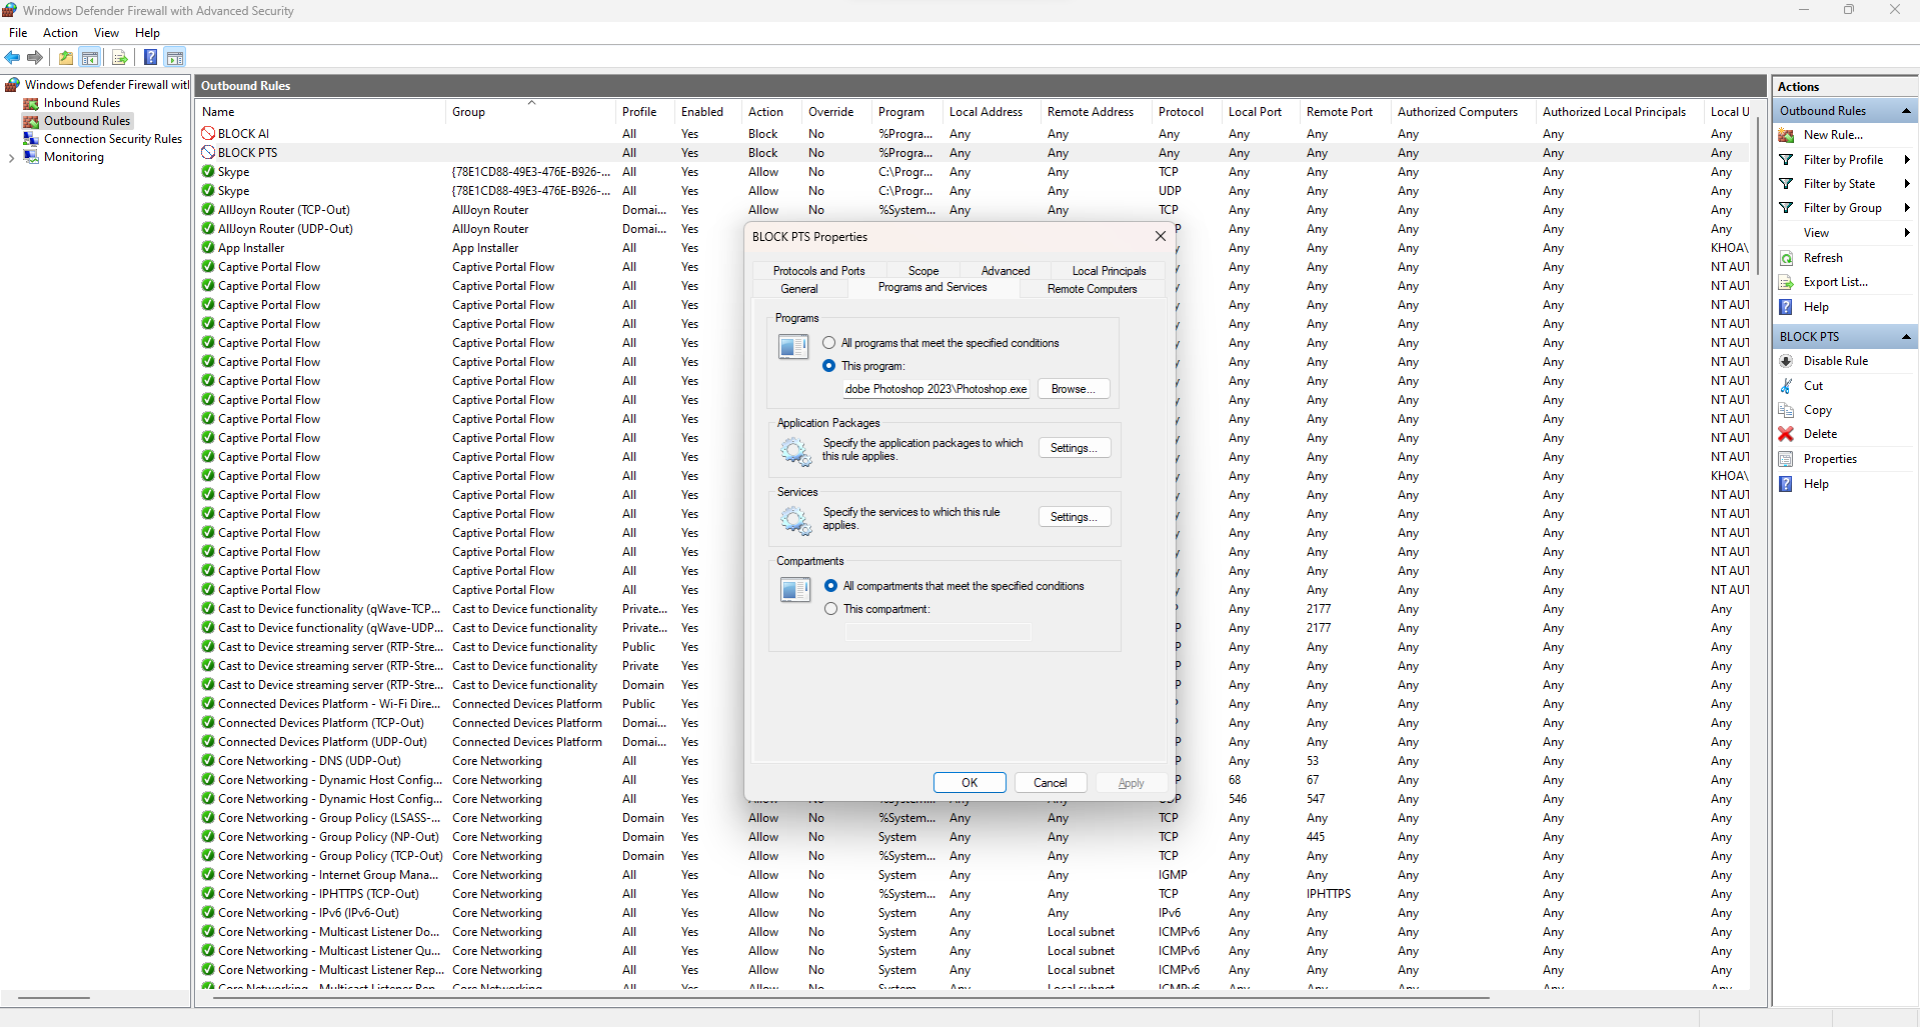Screen dimensions: 1920x1027
Task: Click the Browse... button for program path
Action: (1073, 389)
